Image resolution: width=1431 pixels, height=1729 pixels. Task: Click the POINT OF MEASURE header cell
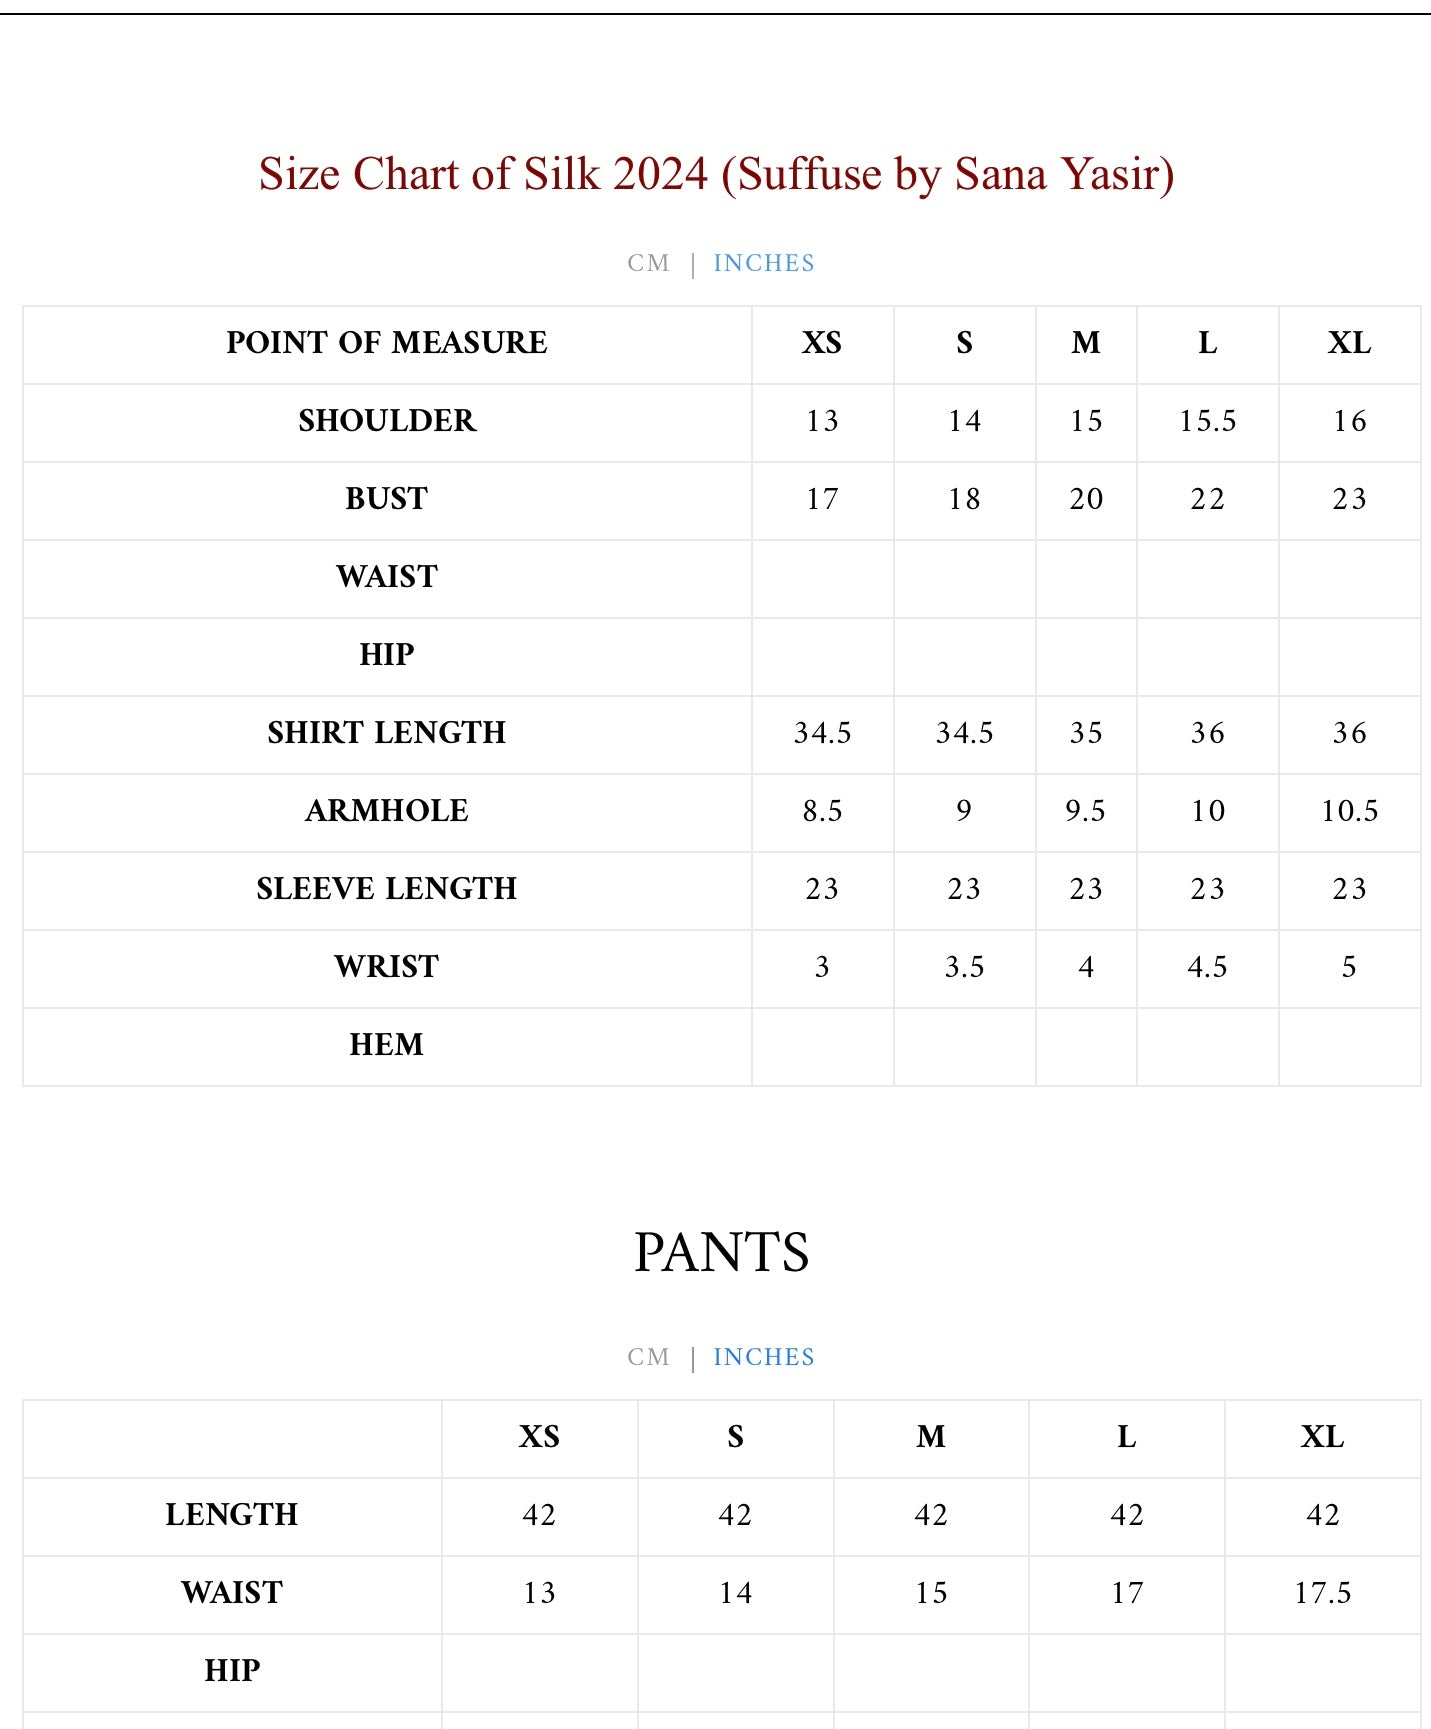pos(387,343)
